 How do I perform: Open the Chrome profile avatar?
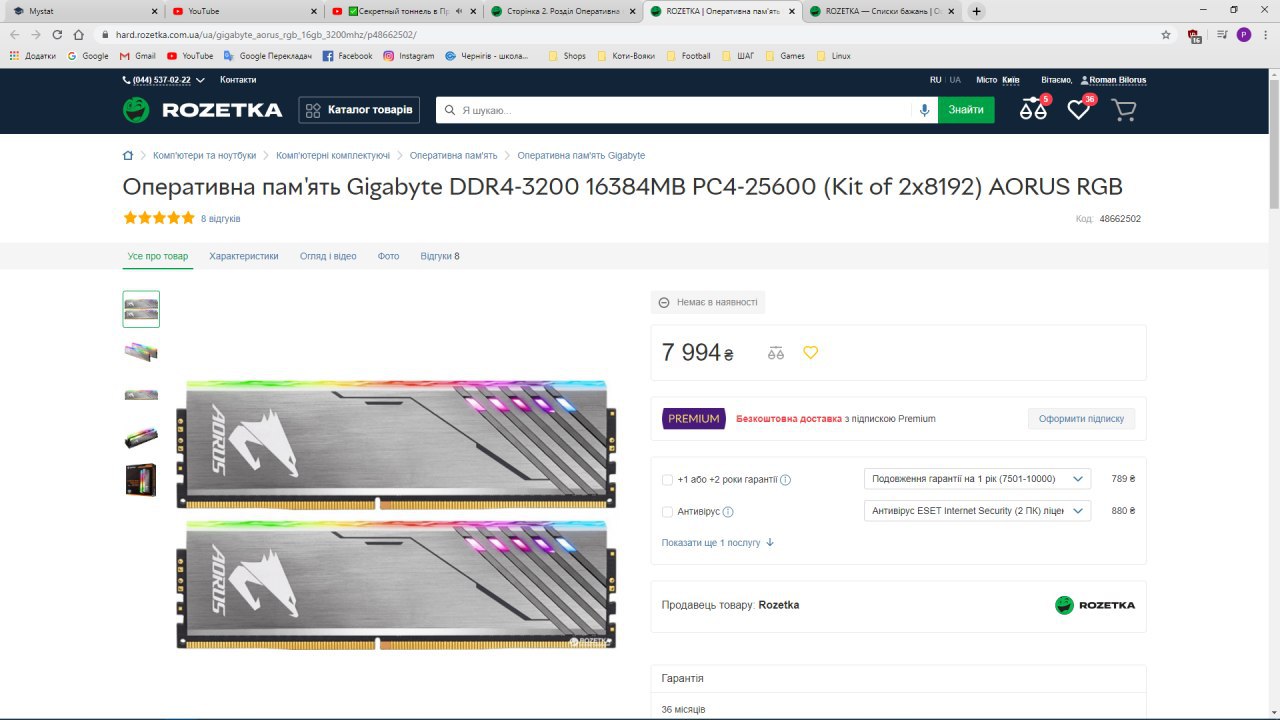[1244, 34]
